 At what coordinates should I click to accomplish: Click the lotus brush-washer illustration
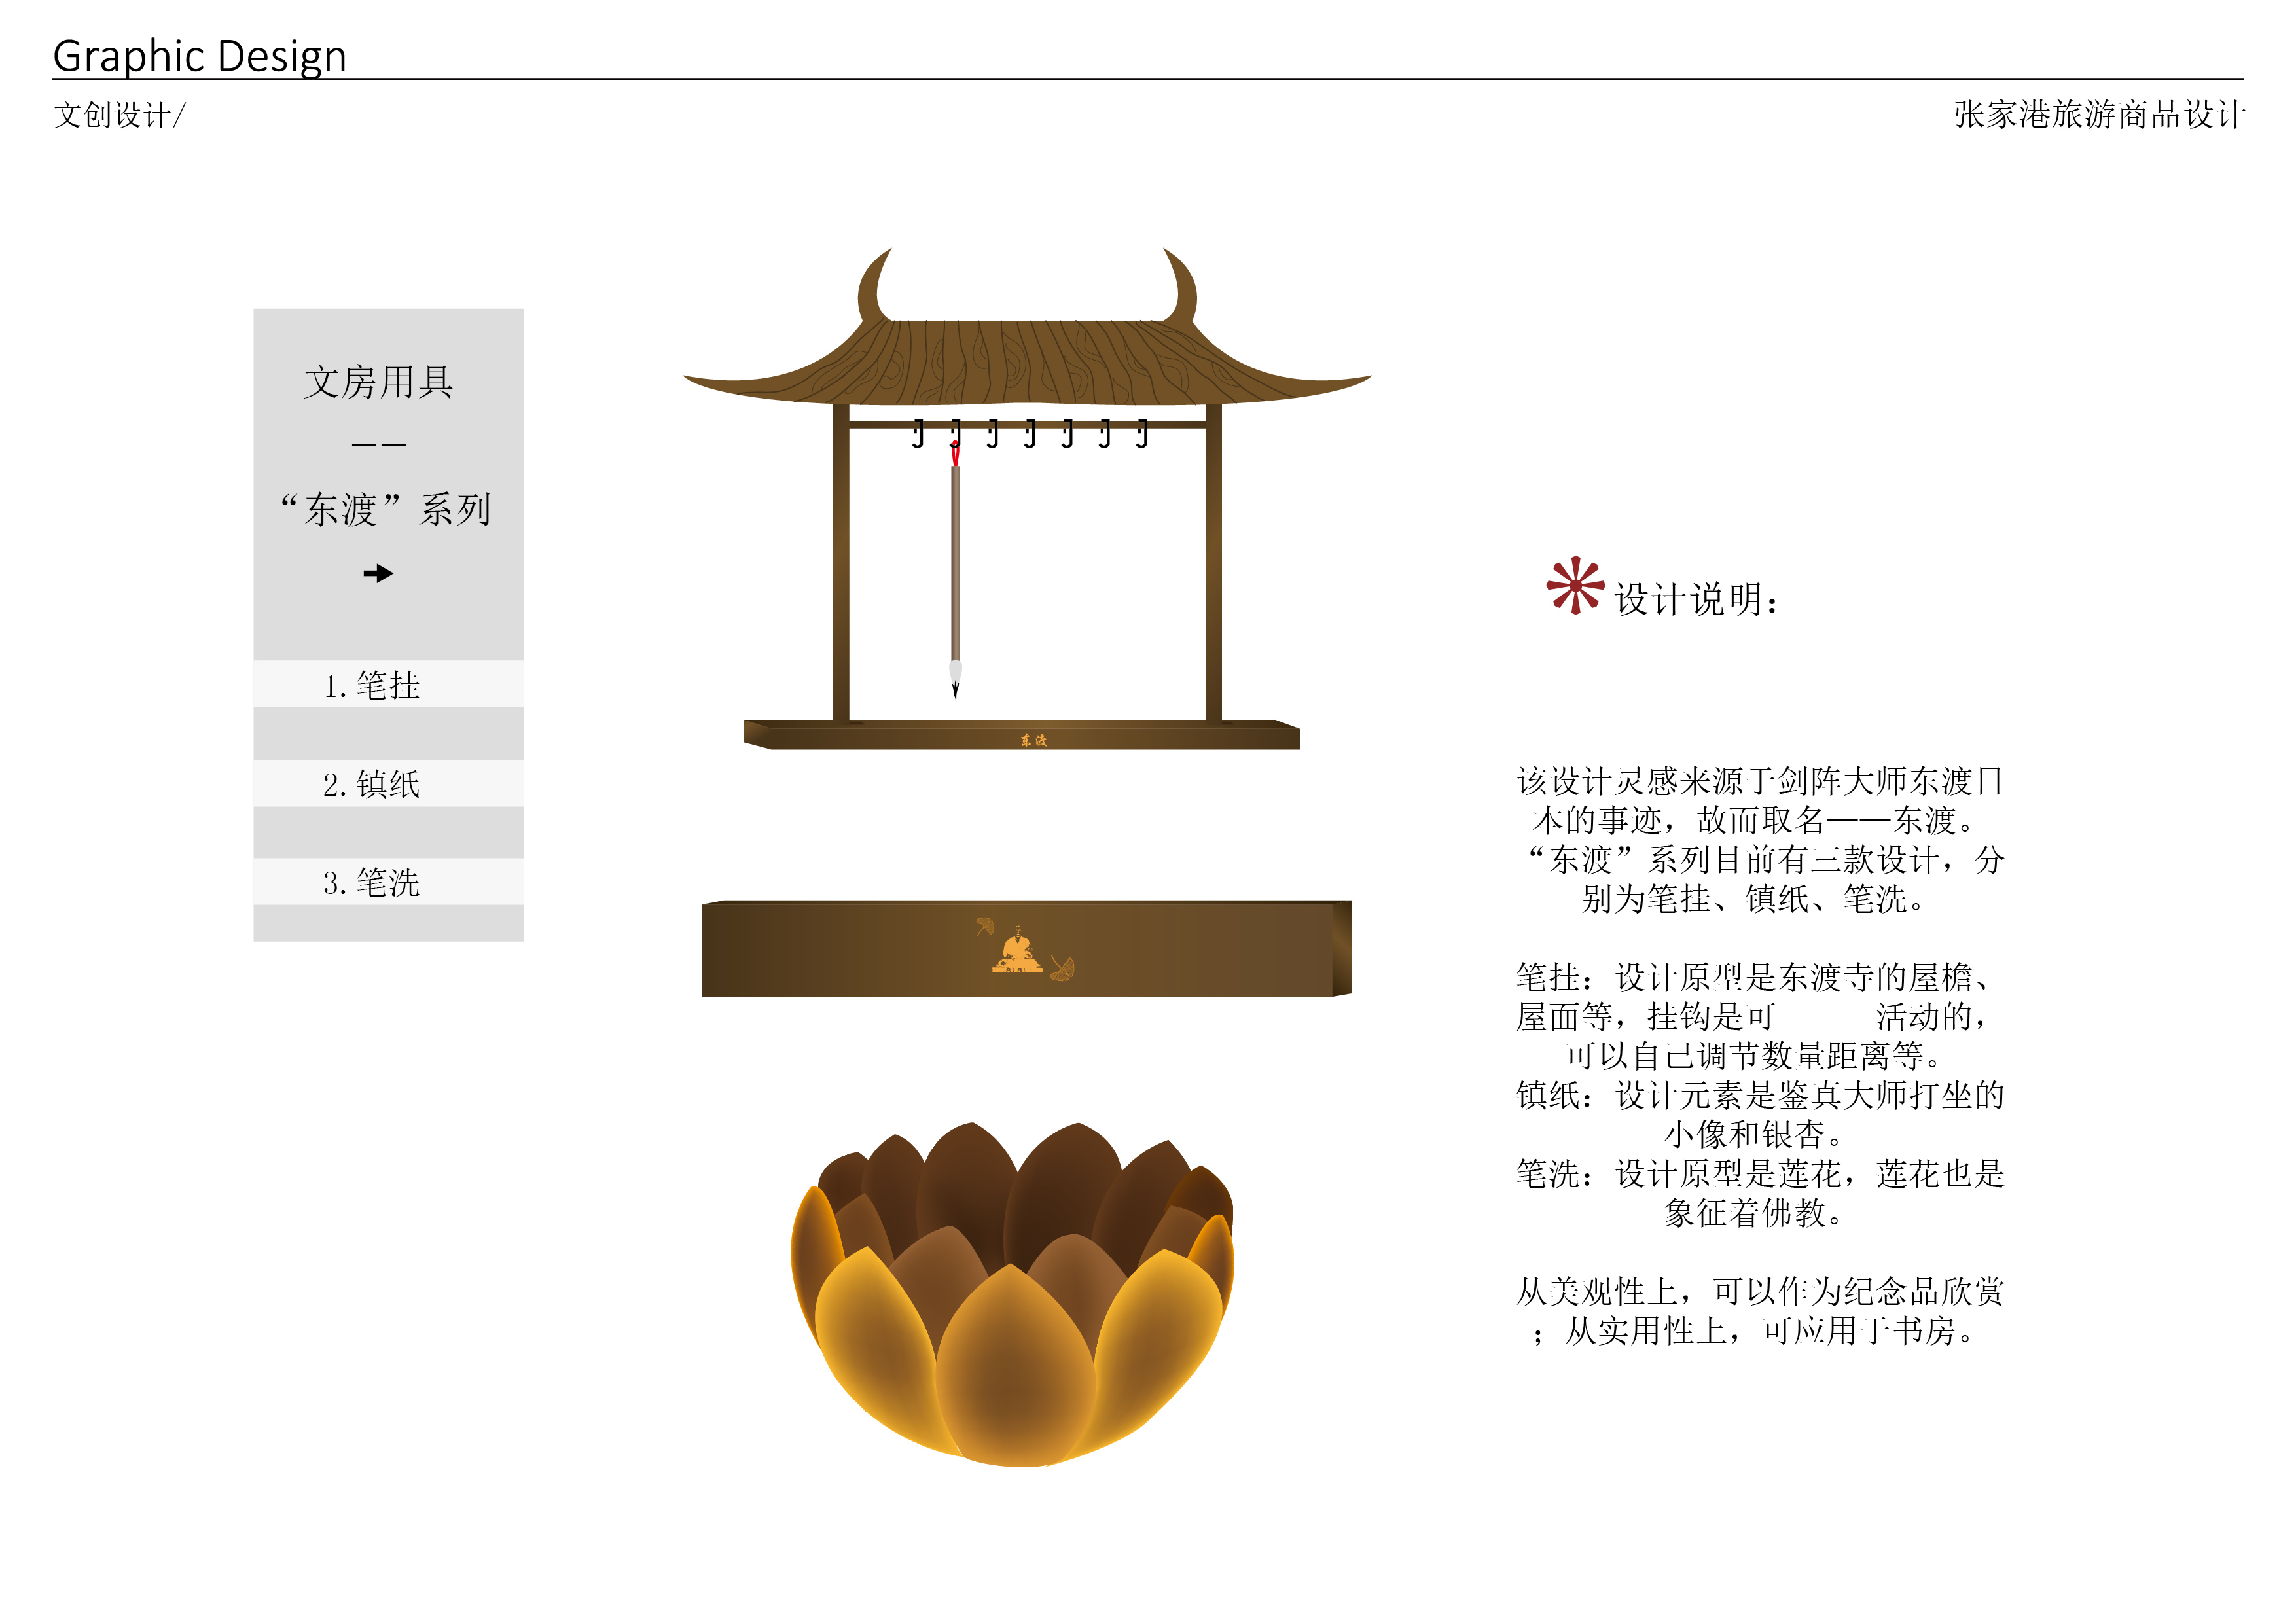click(x=1013, y=1294)
